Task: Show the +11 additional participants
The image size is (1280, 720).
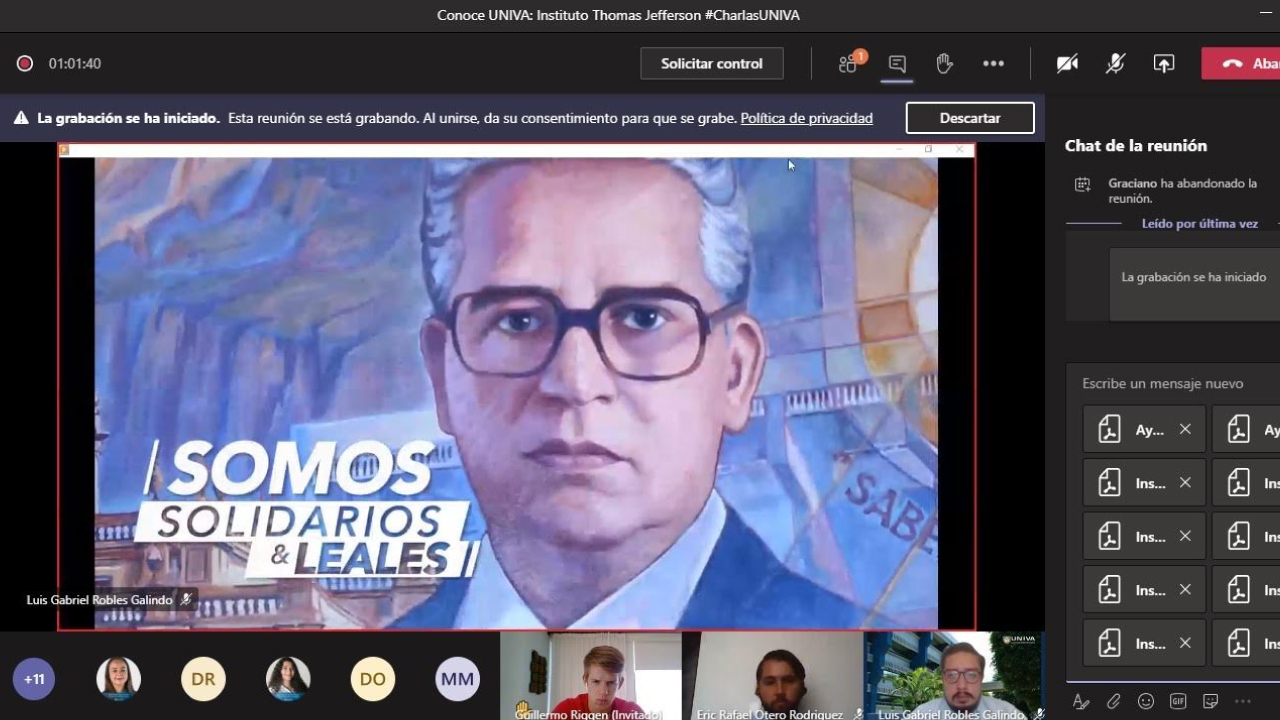Action: click(35, 679)
